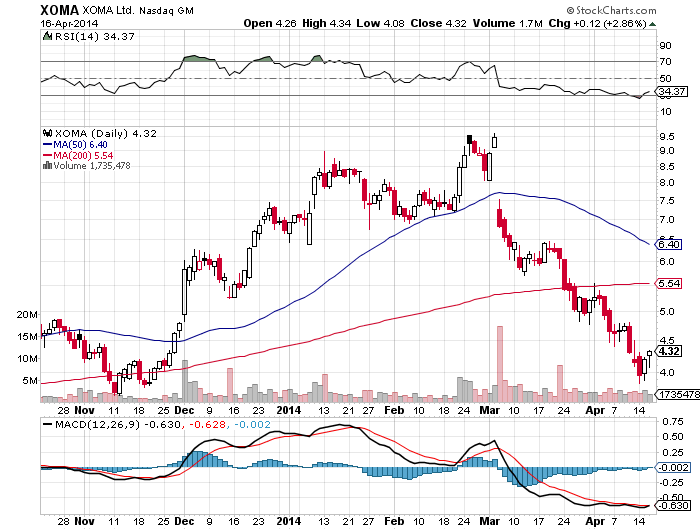The height and width of the screenshot is (530, 700).
Task: Click the 0.75 MACD axis label
Action: tap(672, 421)
